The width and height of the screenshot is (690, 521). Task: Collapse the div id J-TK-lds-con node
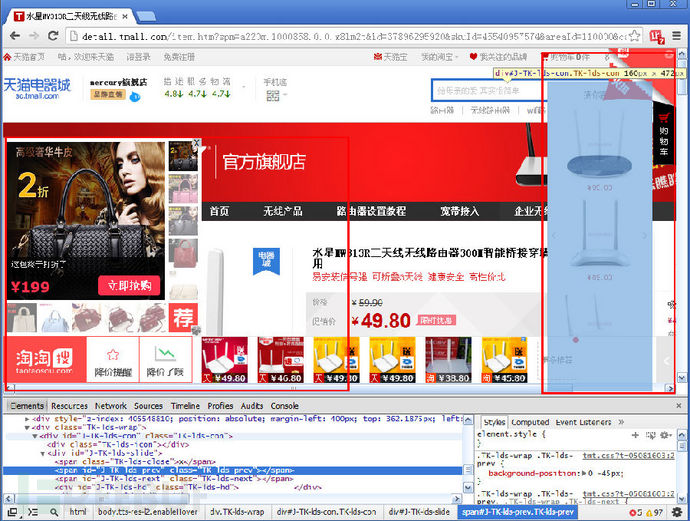pos(35,436)
